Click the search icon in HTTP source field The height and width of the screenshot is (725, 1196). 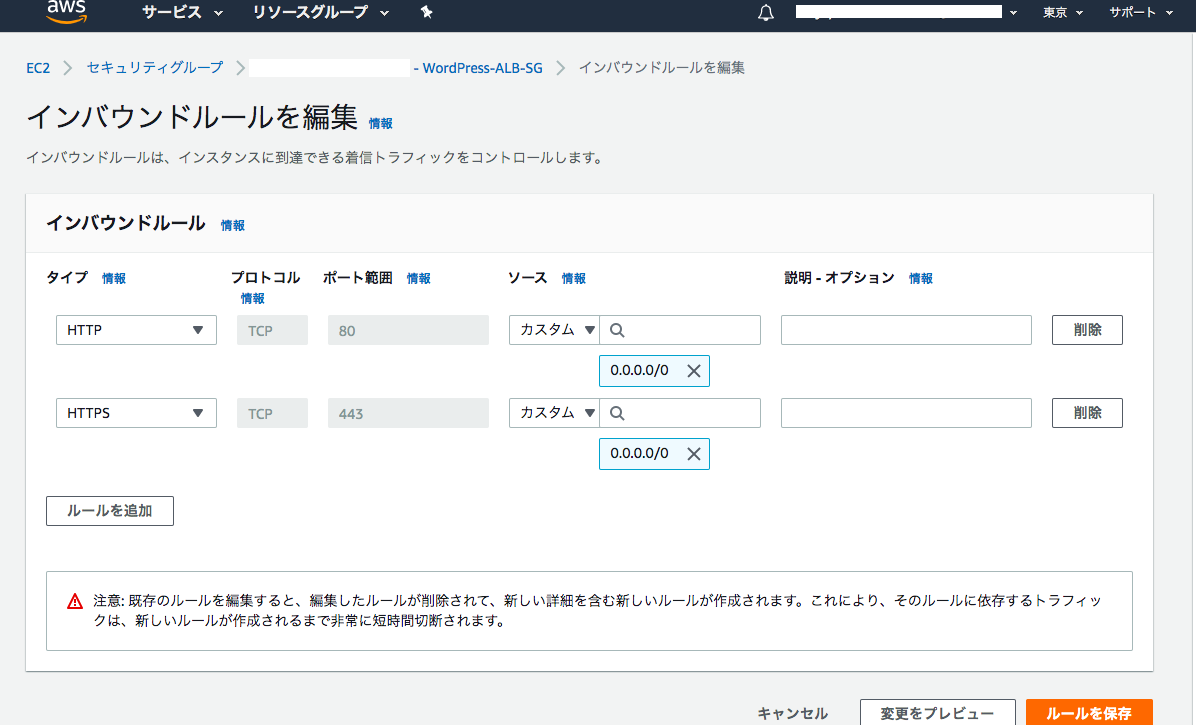click(617, 330)
